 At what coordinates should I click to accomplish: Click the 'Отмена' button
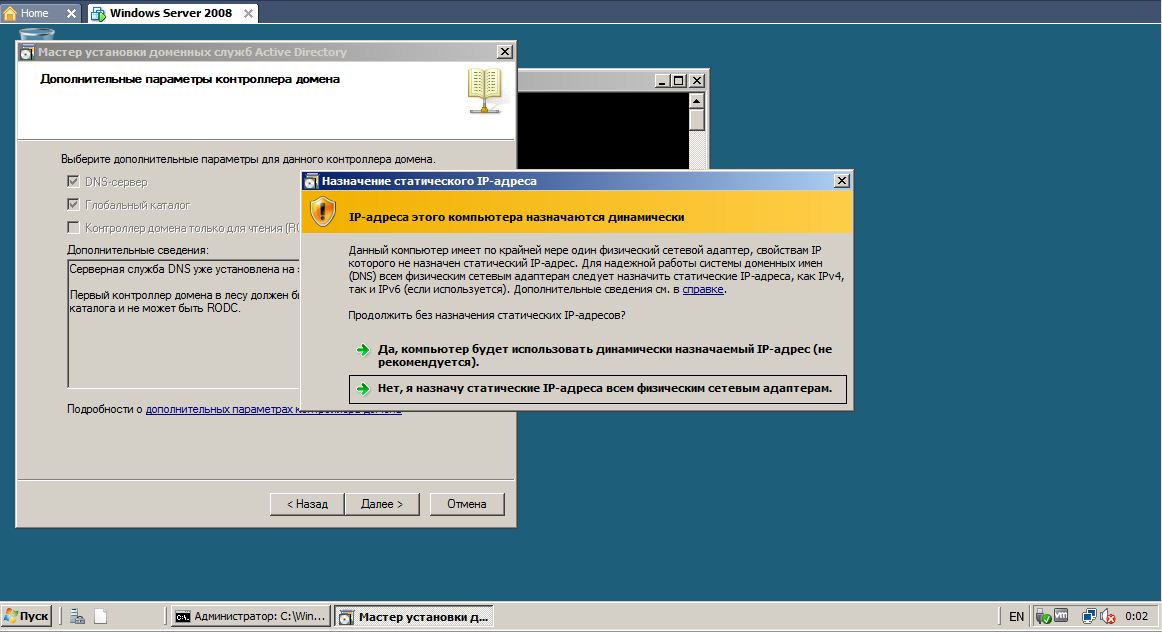point(466,504)
